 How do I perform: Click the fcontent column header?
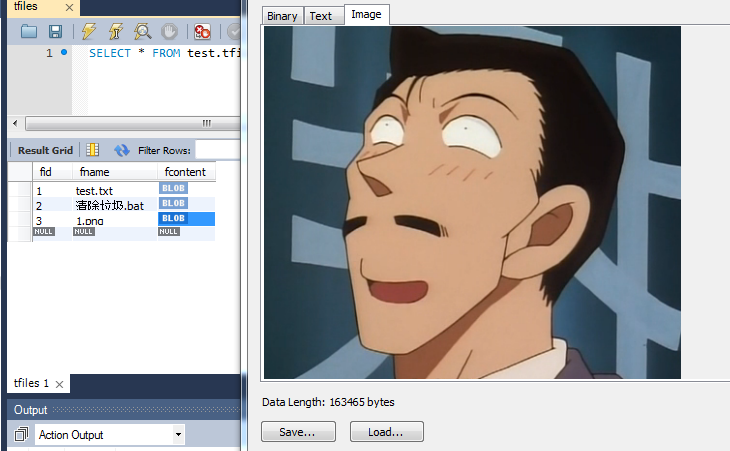186,172
